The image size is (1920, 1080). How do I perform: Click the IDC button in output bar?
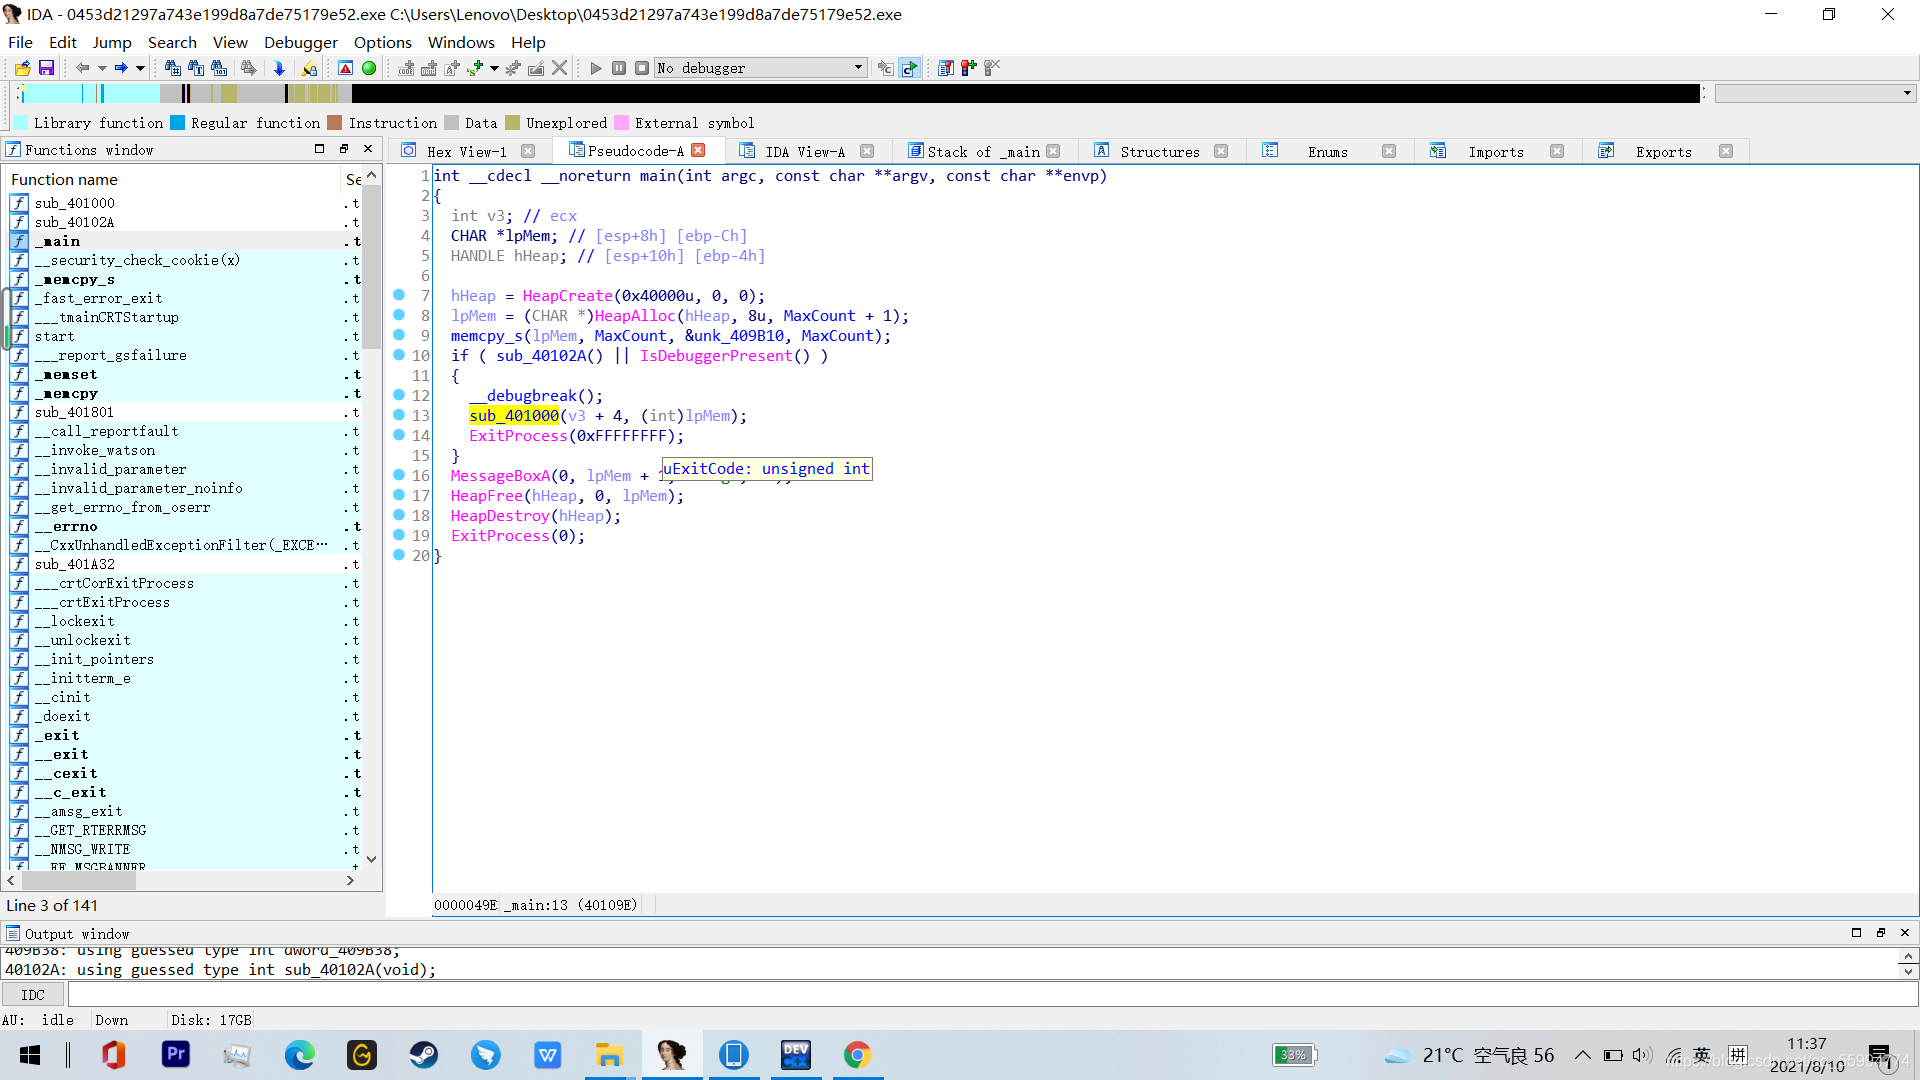pos(33,995)
